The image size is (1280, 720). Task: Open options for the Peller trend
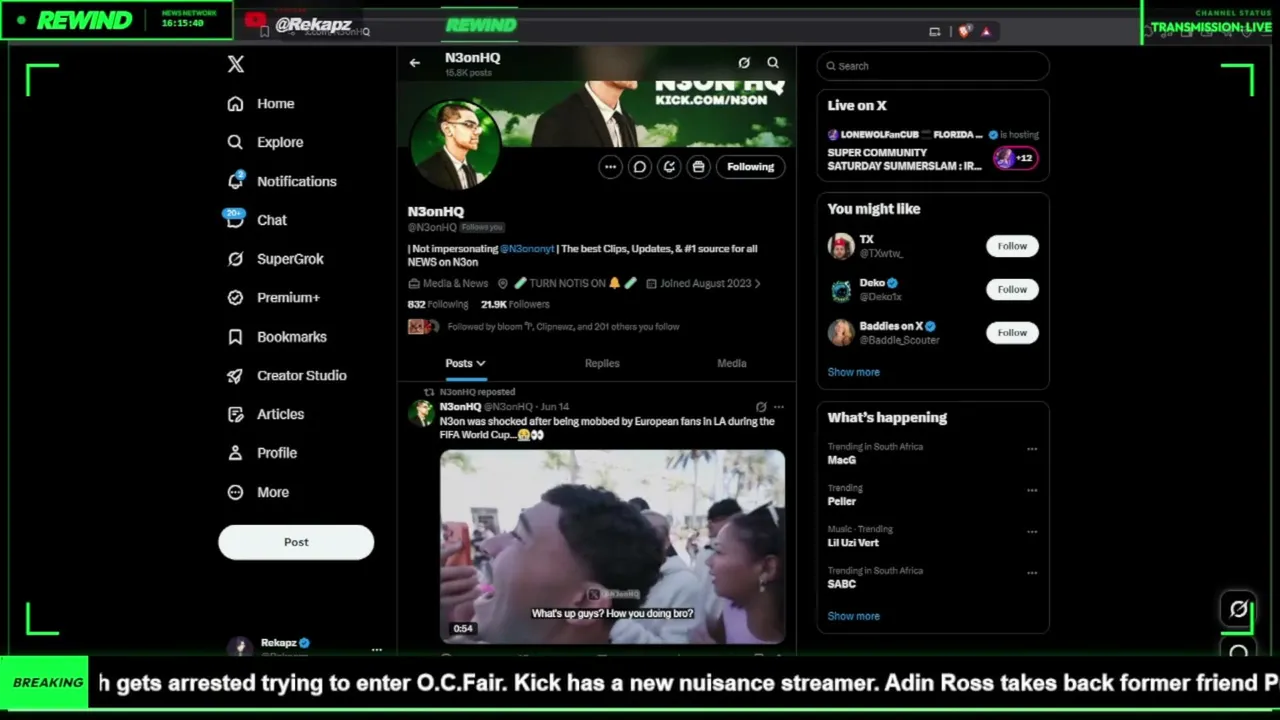click(x=1032, y=490)
